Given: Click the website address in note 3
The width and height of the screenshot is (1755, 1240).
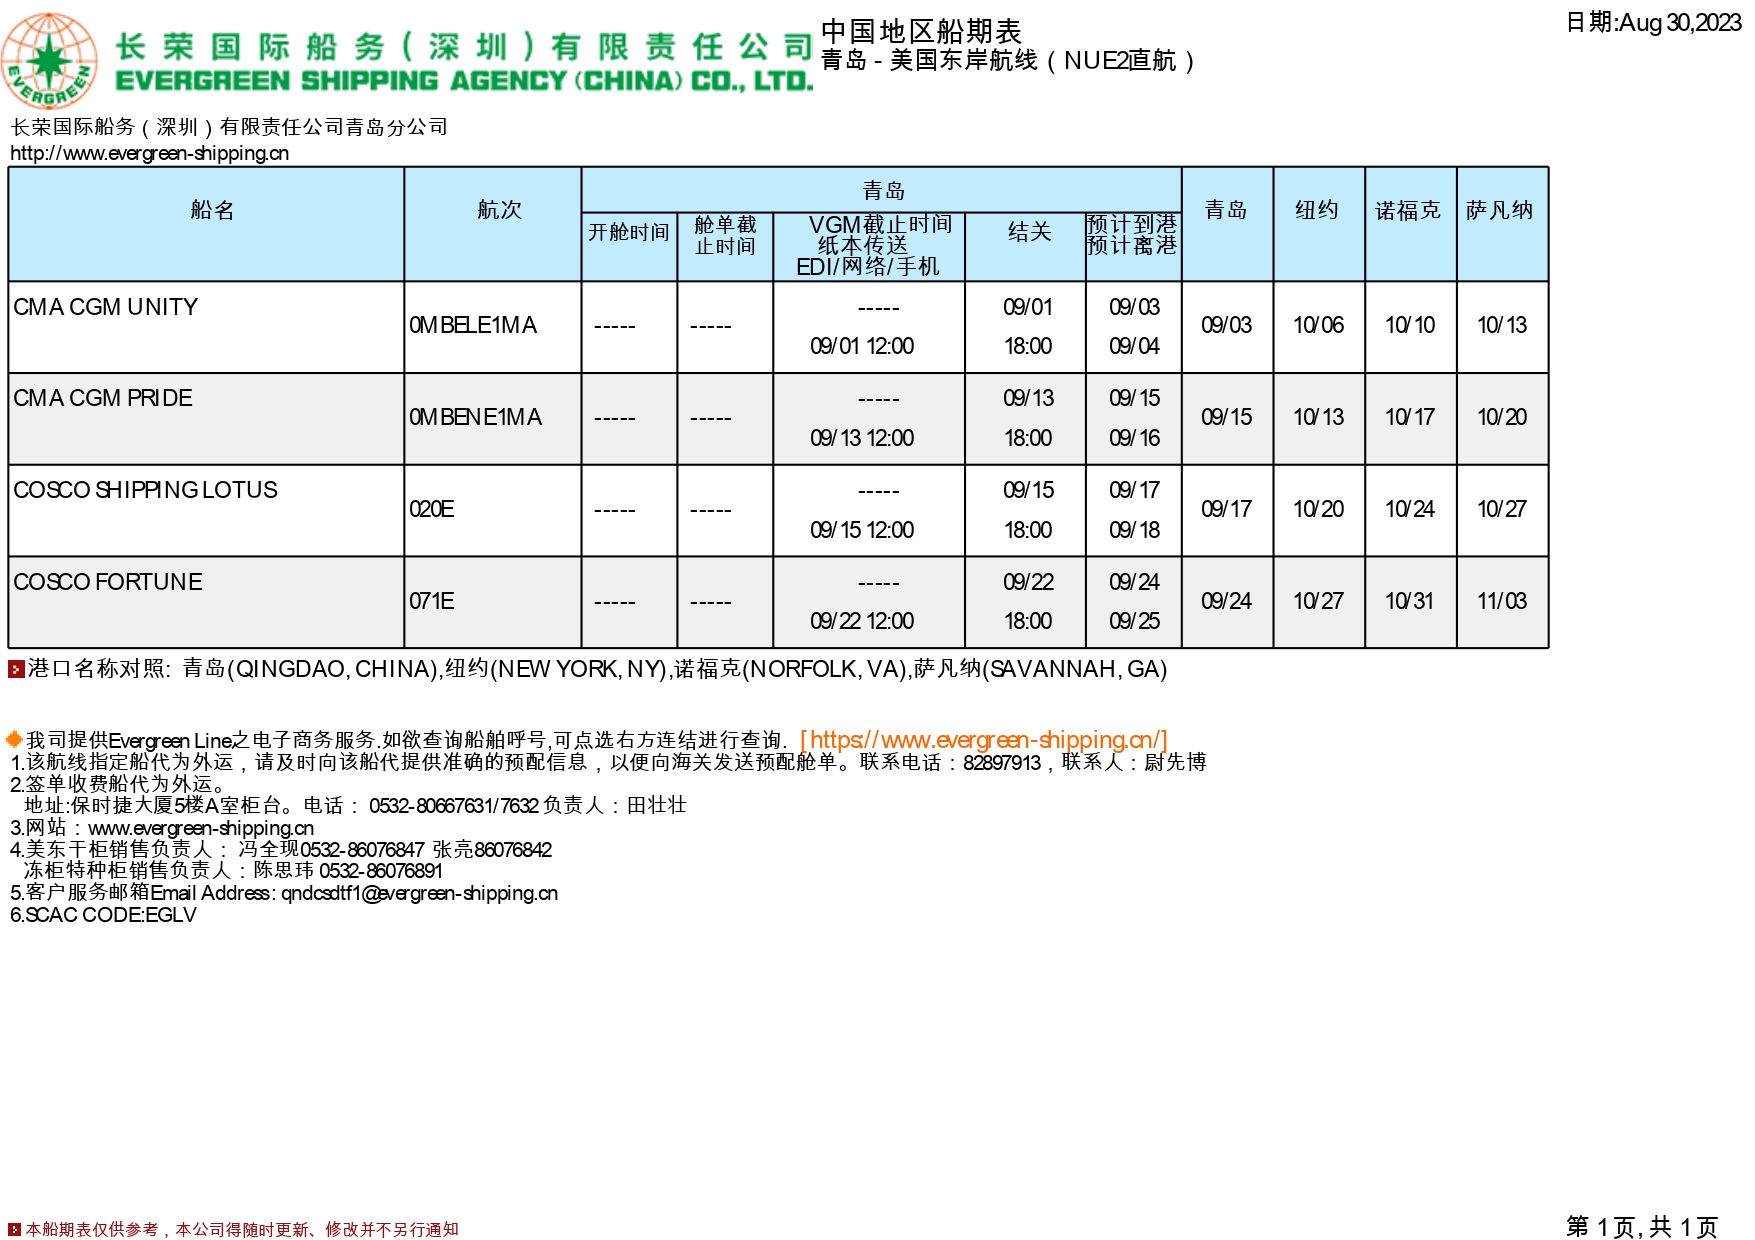Looking at the screenshot, I should 200,828.
